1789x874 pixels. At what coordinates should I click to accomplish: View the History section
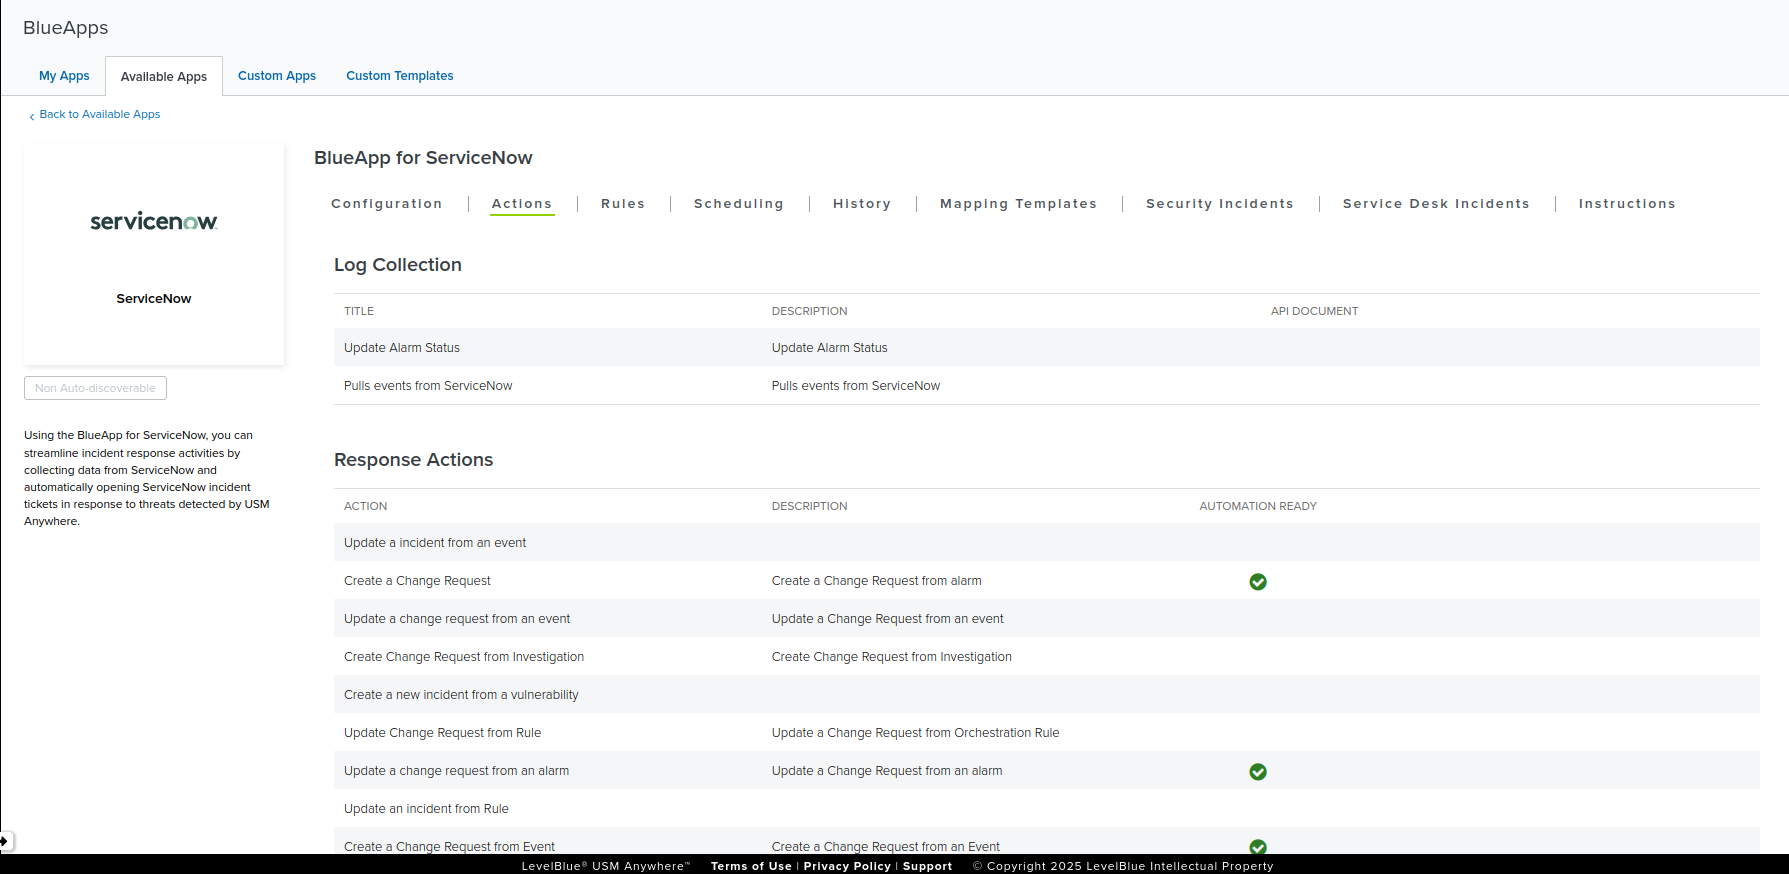[x=862, y=204]
